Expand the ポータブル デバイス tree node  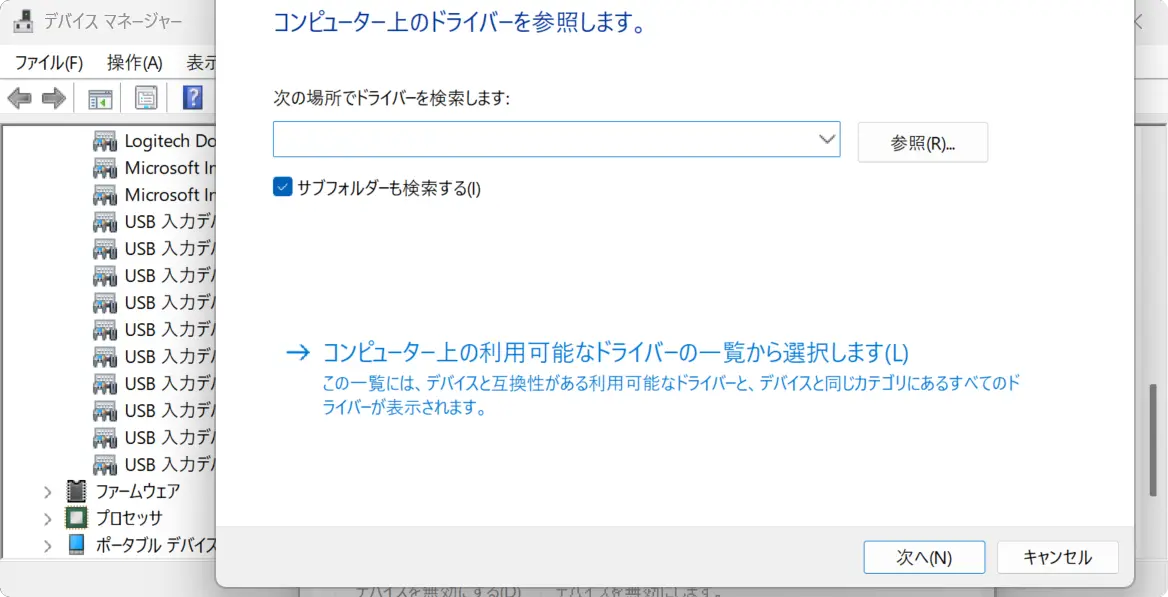(47, 546)
